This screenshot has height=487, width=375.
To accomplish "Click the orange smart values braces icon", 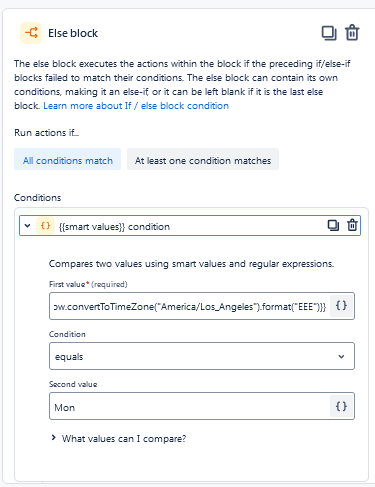I will tap(45, 226).
